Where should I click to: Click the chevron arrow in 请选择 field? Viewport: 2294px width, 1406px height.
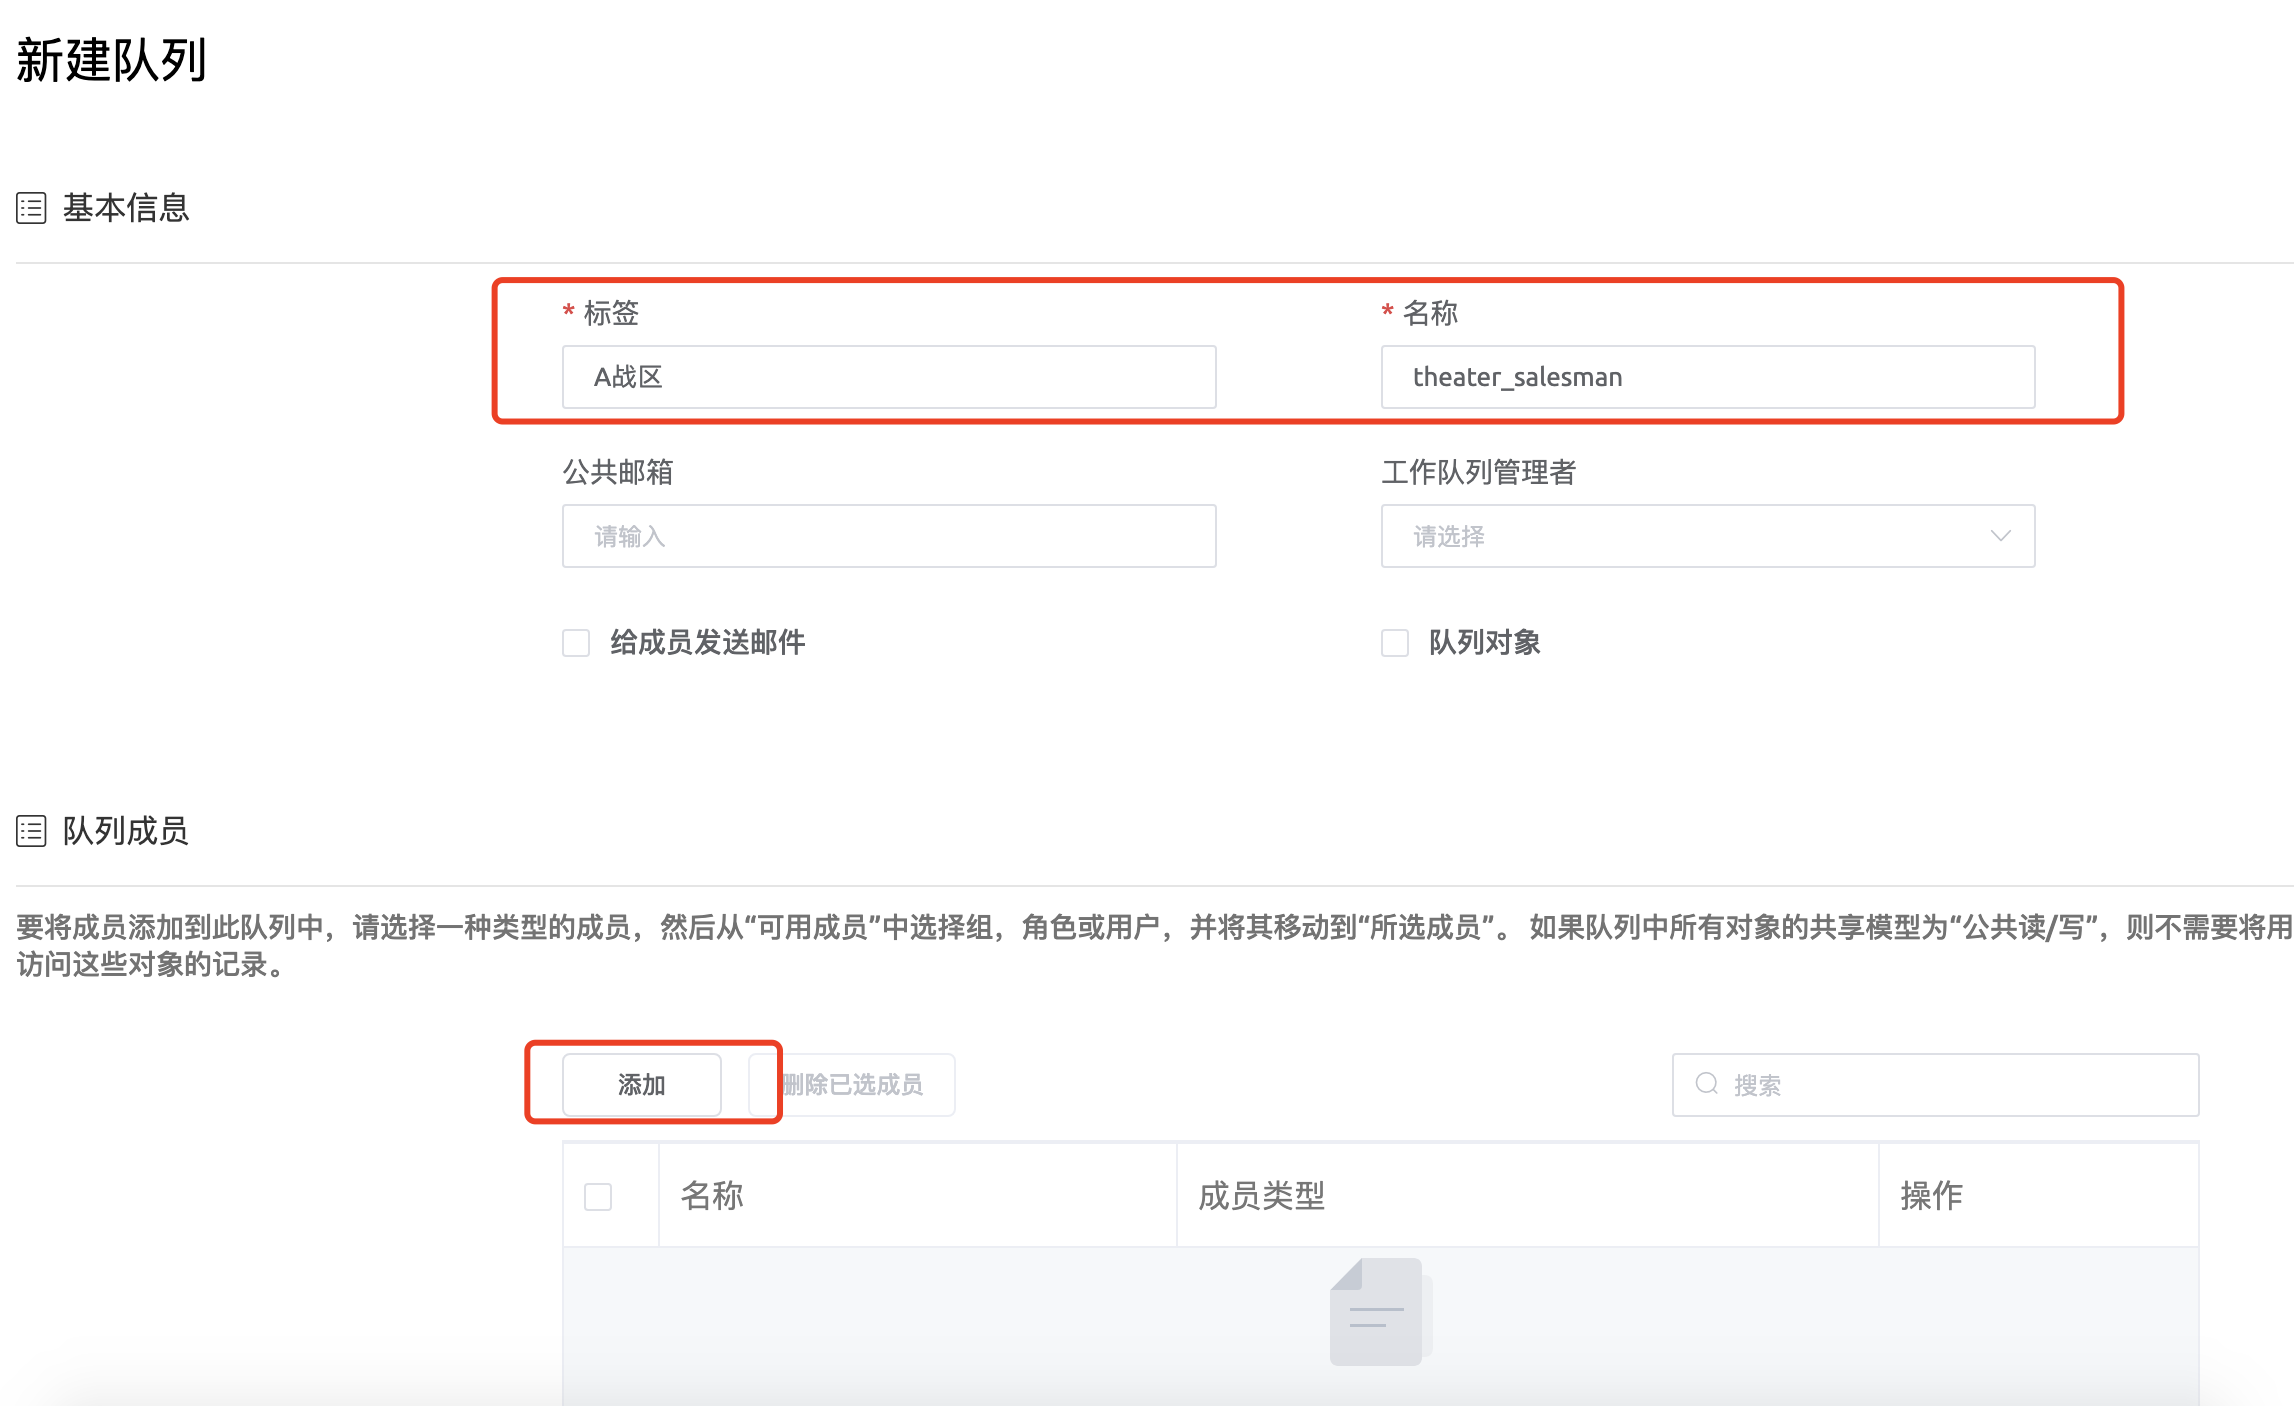[x=2000, y=536]
